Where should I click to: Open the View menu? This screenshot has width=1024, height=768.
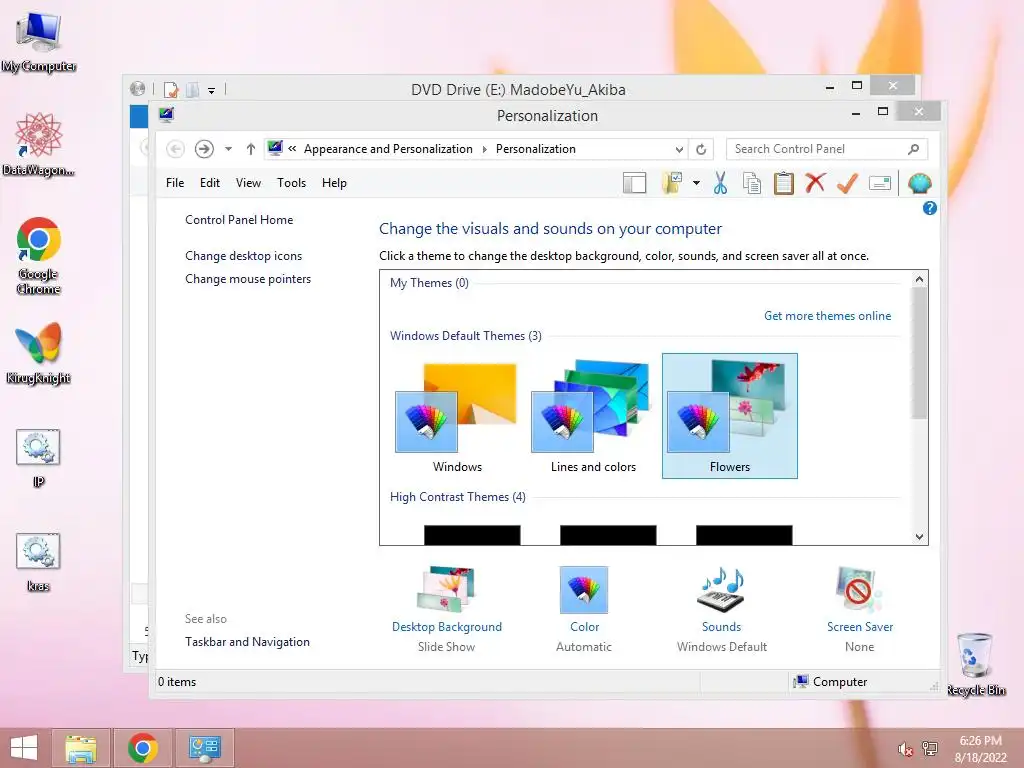tap(248, 183)
